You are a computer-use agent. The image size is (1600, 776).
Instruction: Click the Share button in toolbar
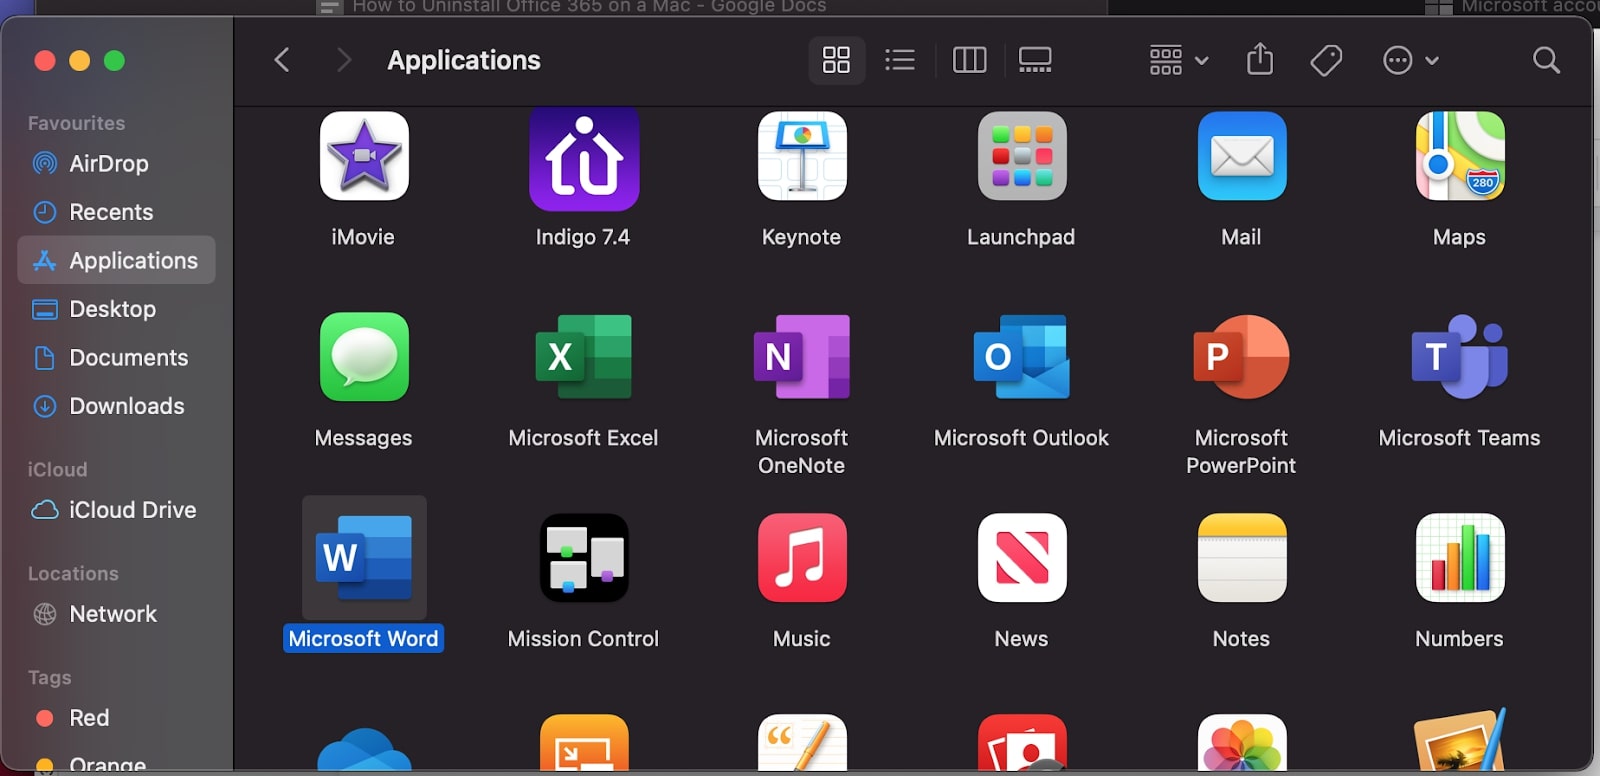click(1260, 59)
